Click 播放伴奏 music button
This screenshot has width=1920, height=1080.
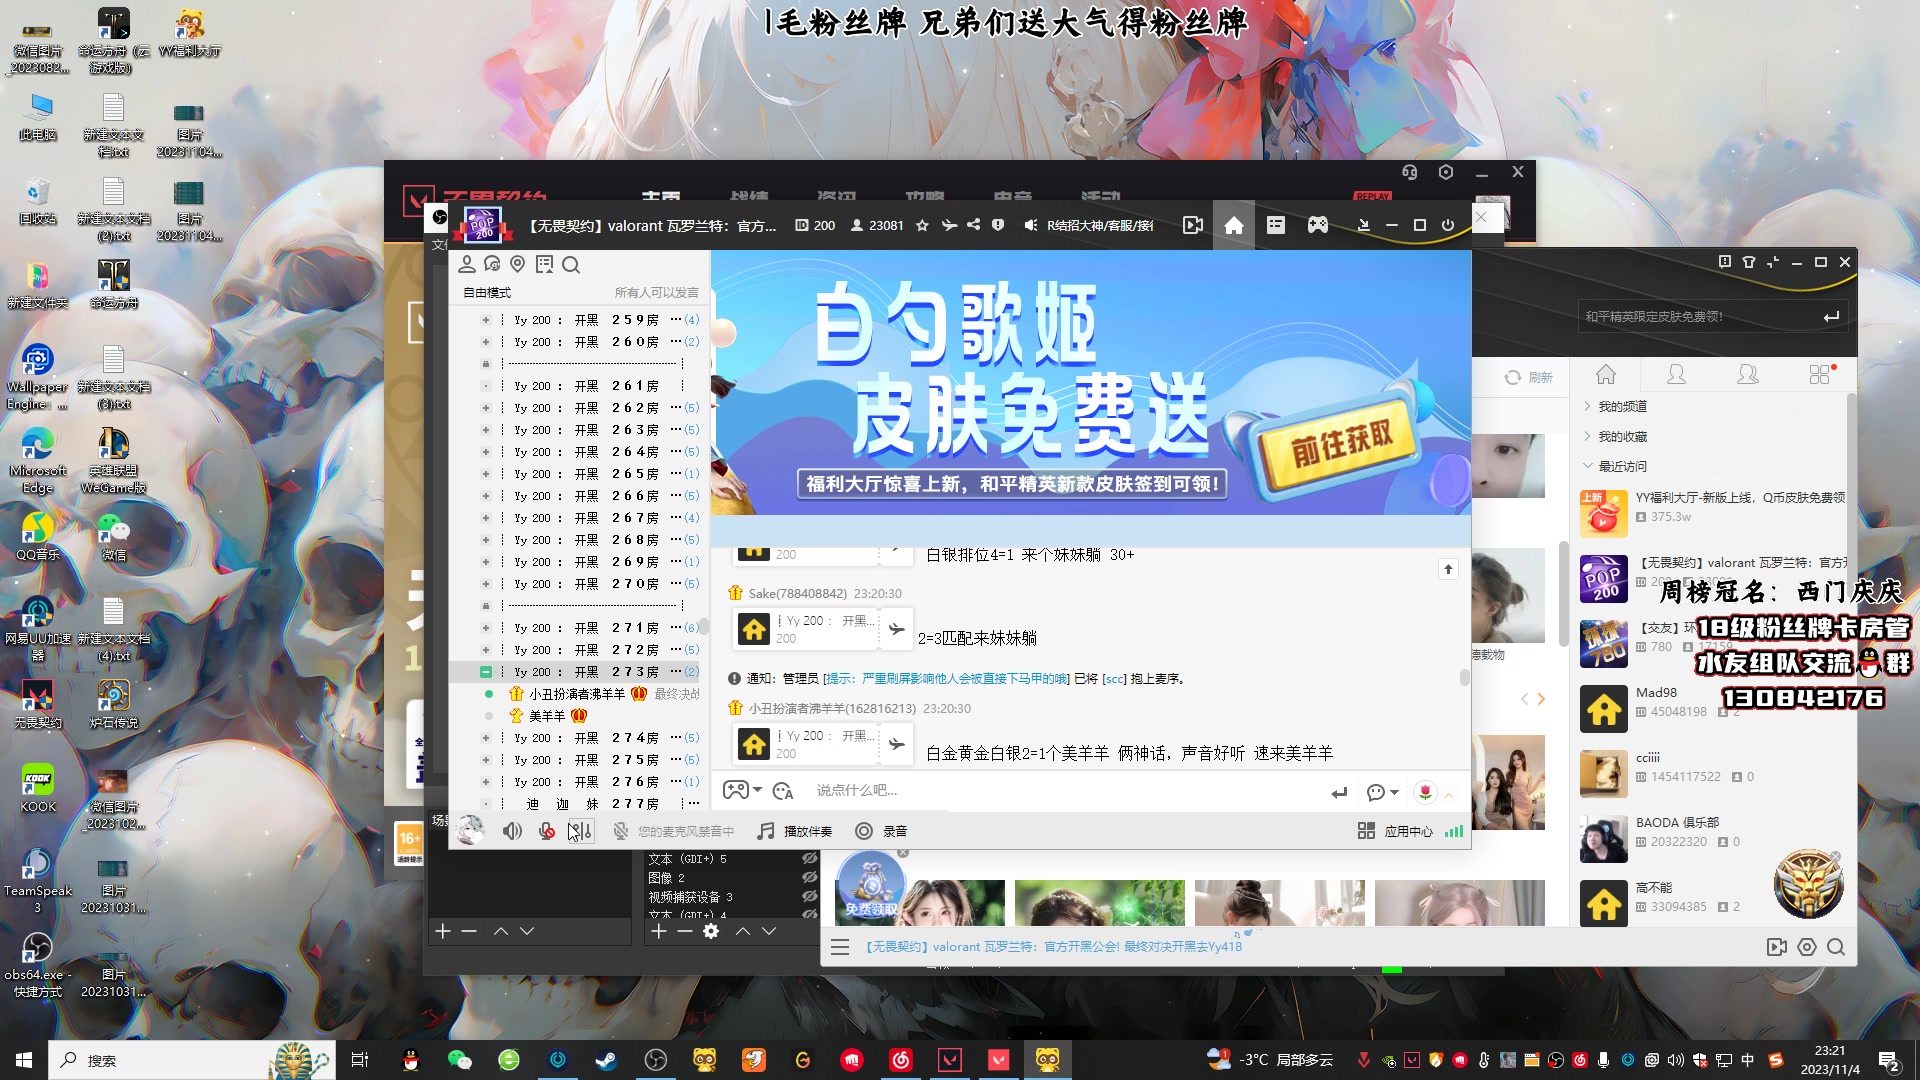[795, 831]
